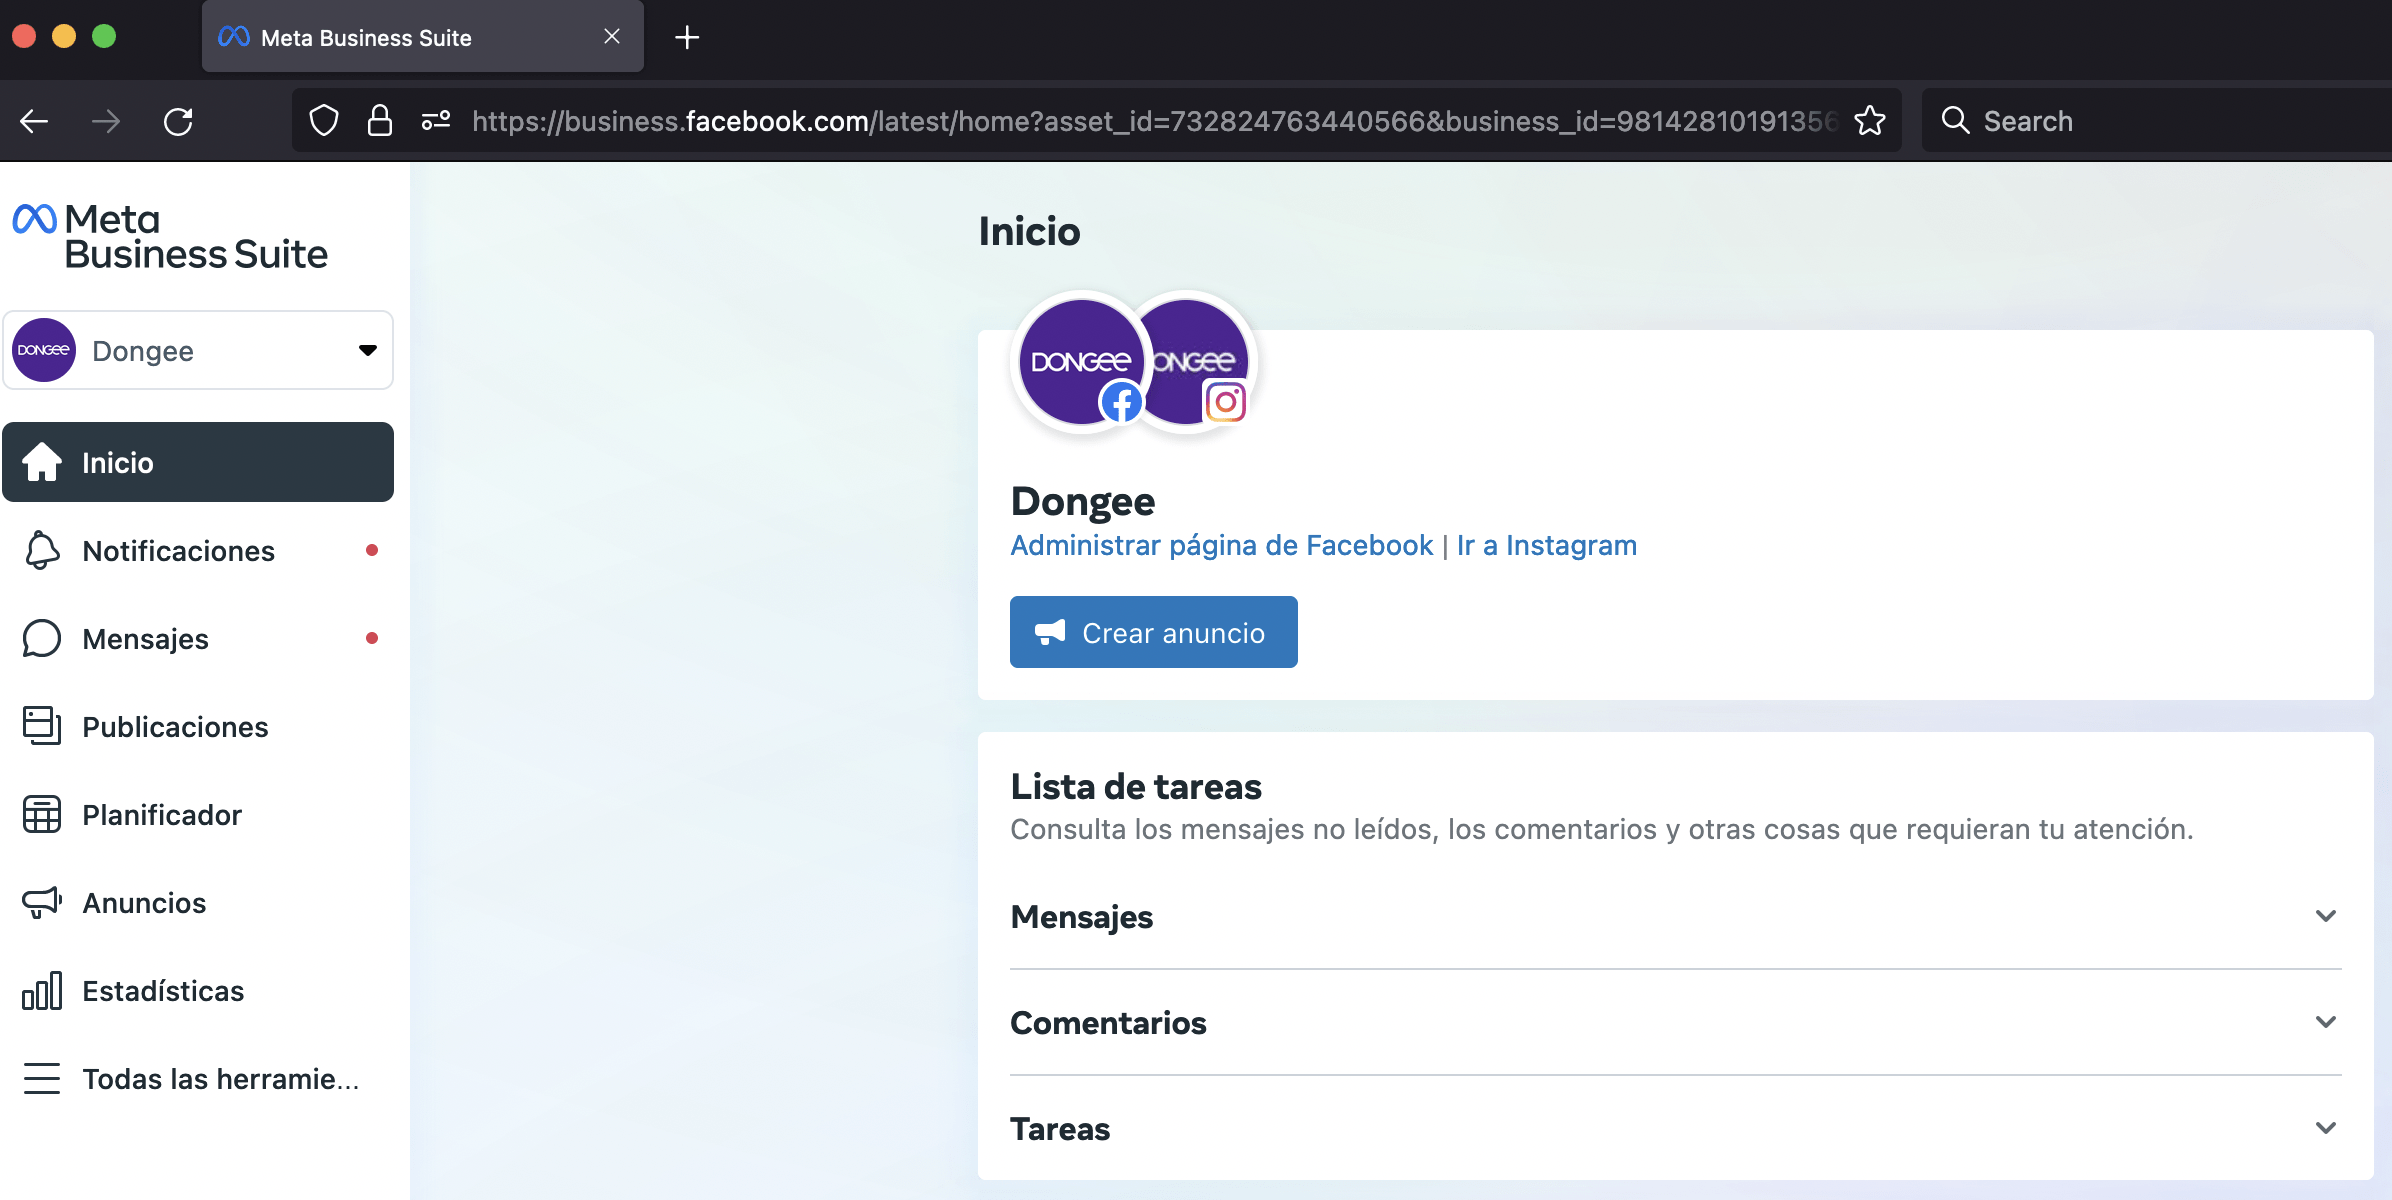Click the tracking protection shield icon
The image size is (2392, 1200).
324,121
